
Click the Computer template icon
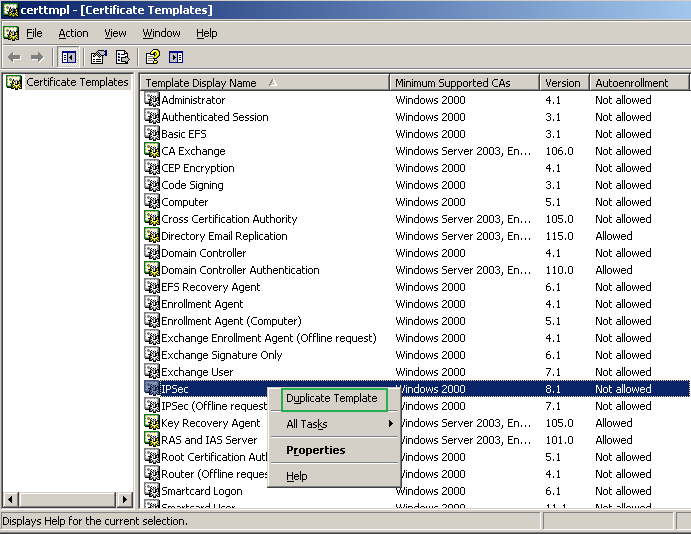[x=152, y=201]
